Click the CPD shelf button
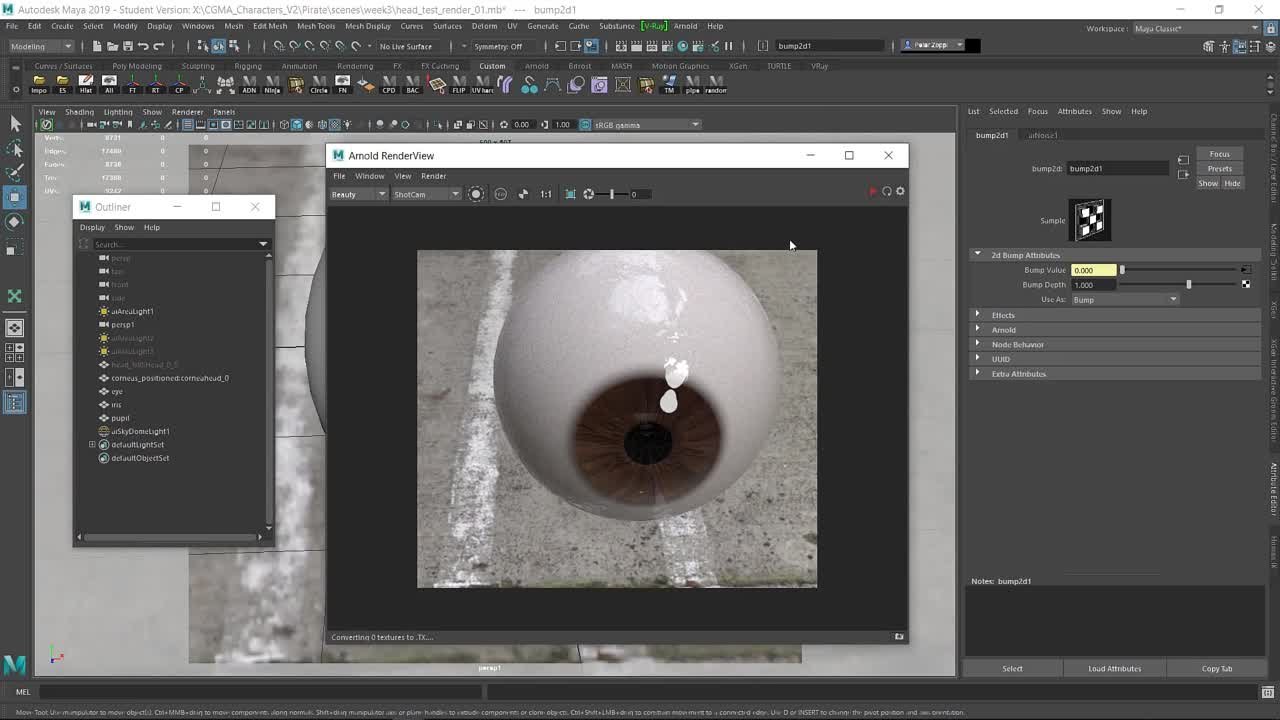The width and height of the screenshot is (1280, 720). (389, 85)
